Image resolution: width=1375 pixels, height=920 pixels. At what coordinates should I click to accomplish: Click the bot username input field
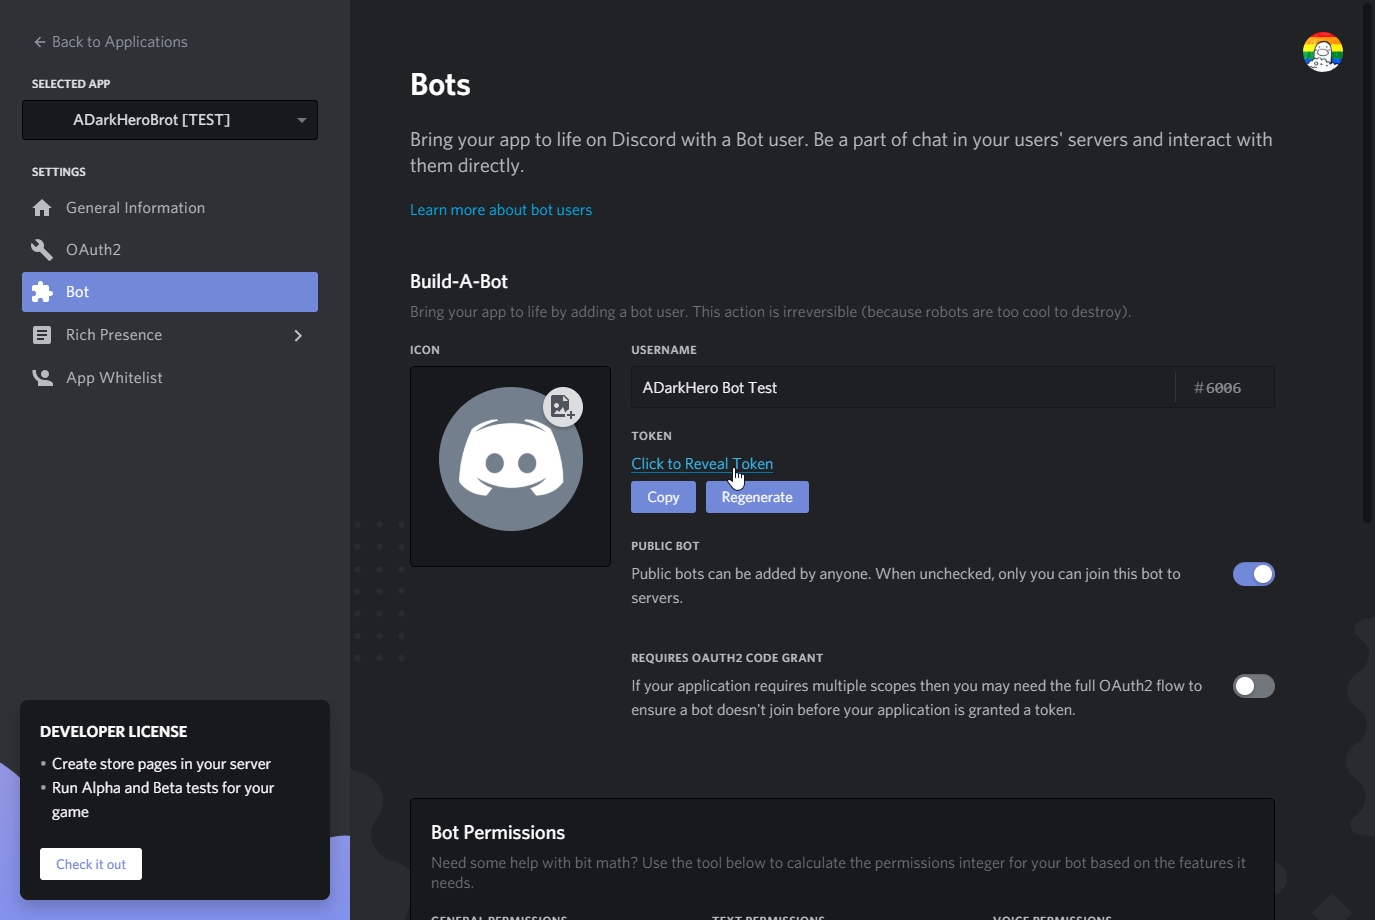903,387
